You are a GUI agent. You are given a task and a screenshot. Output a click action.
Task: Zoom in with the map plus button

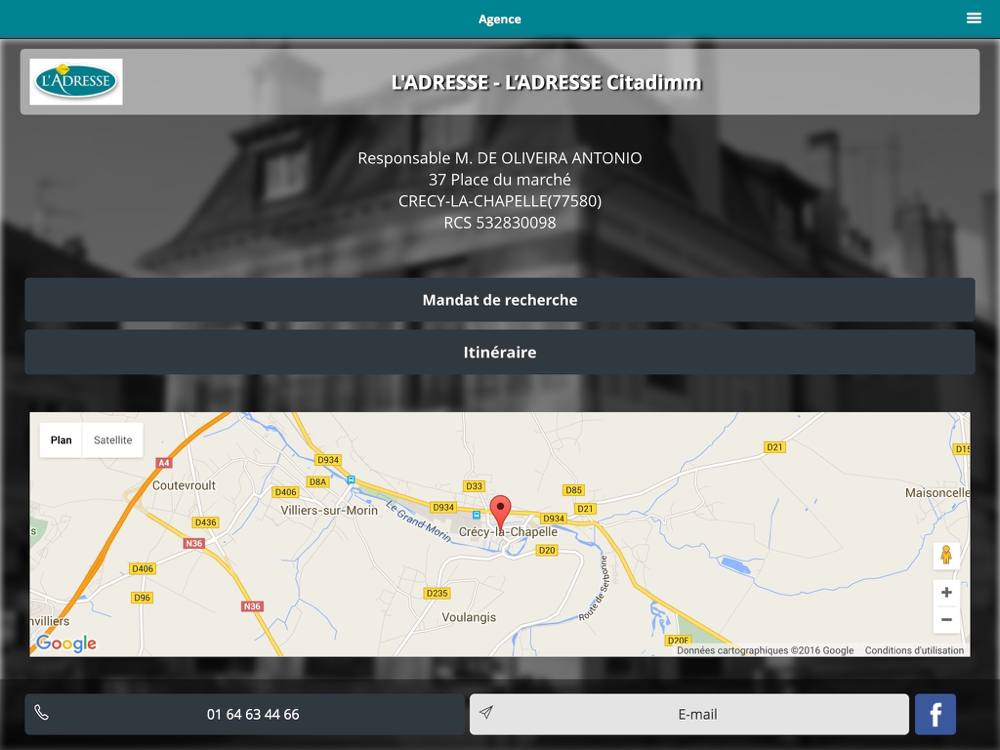946,592
